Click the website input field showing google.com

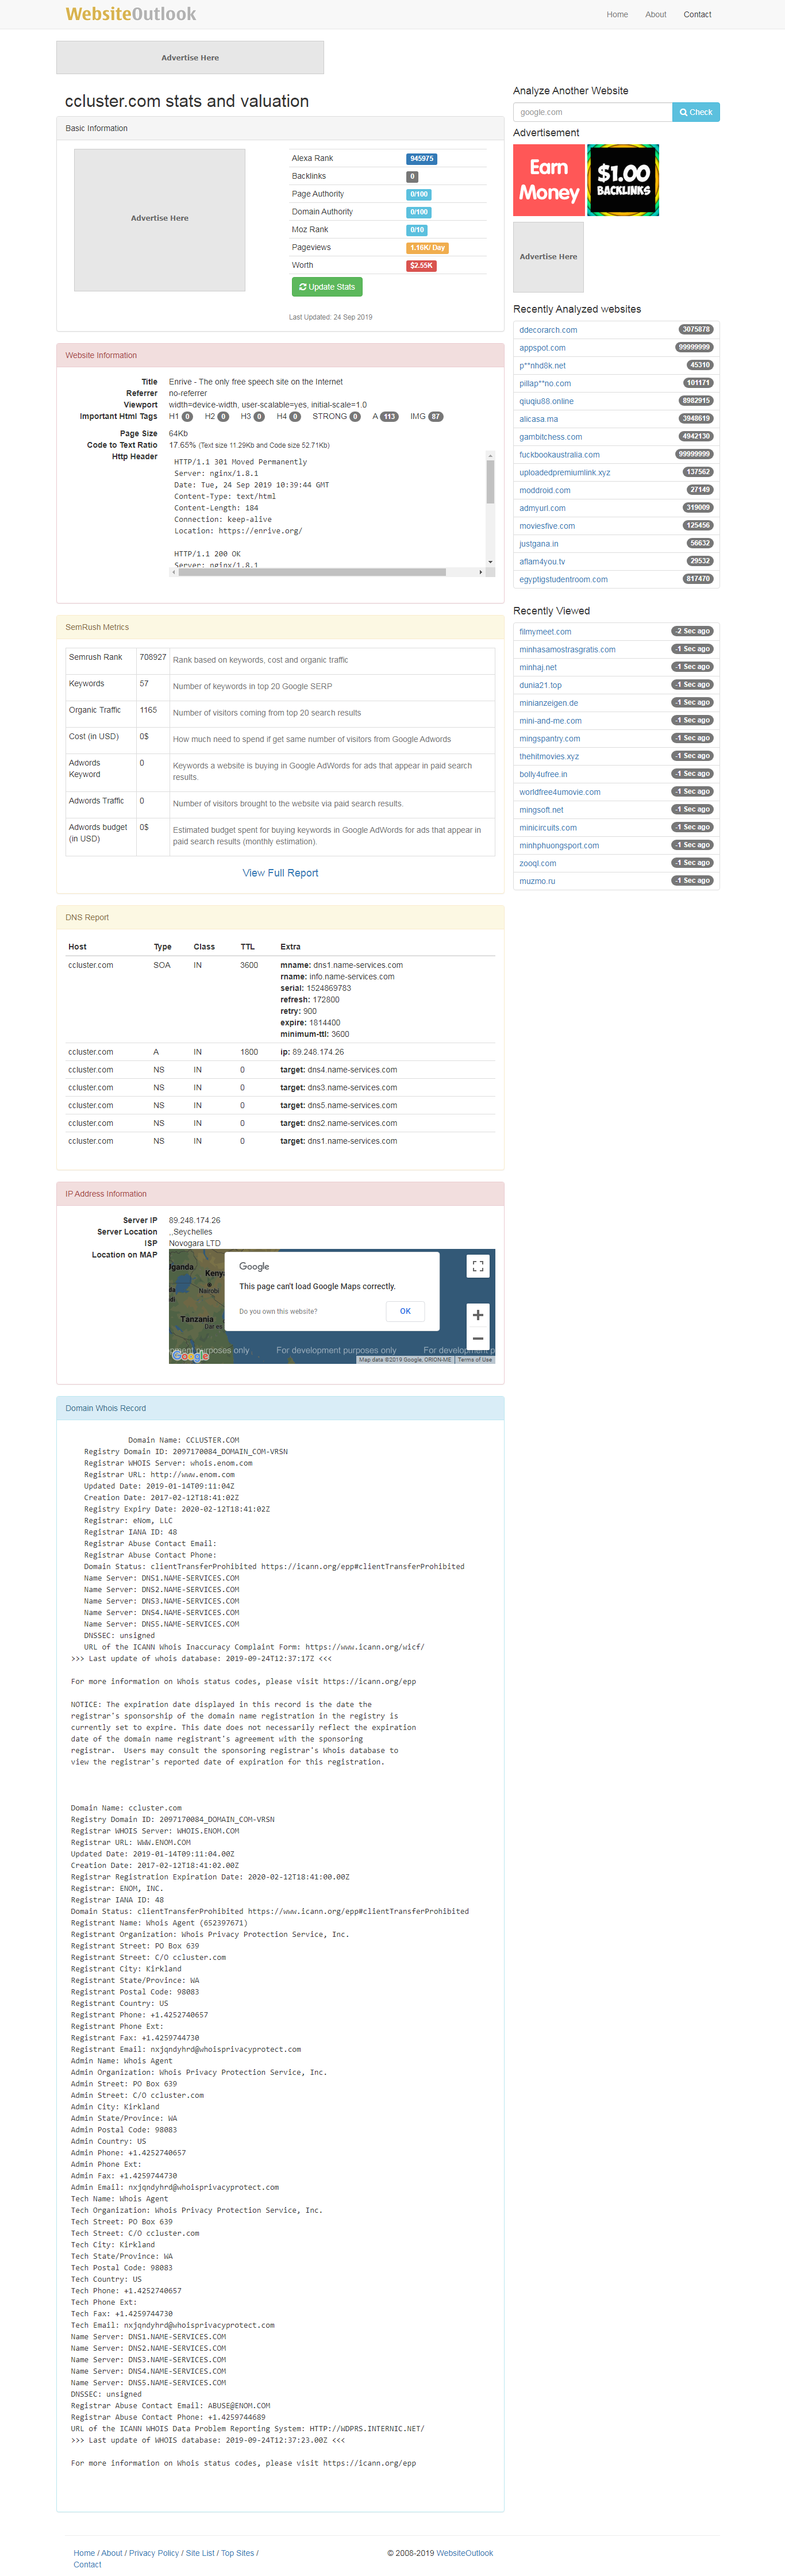pyautogui.click(x=592, y=112)
